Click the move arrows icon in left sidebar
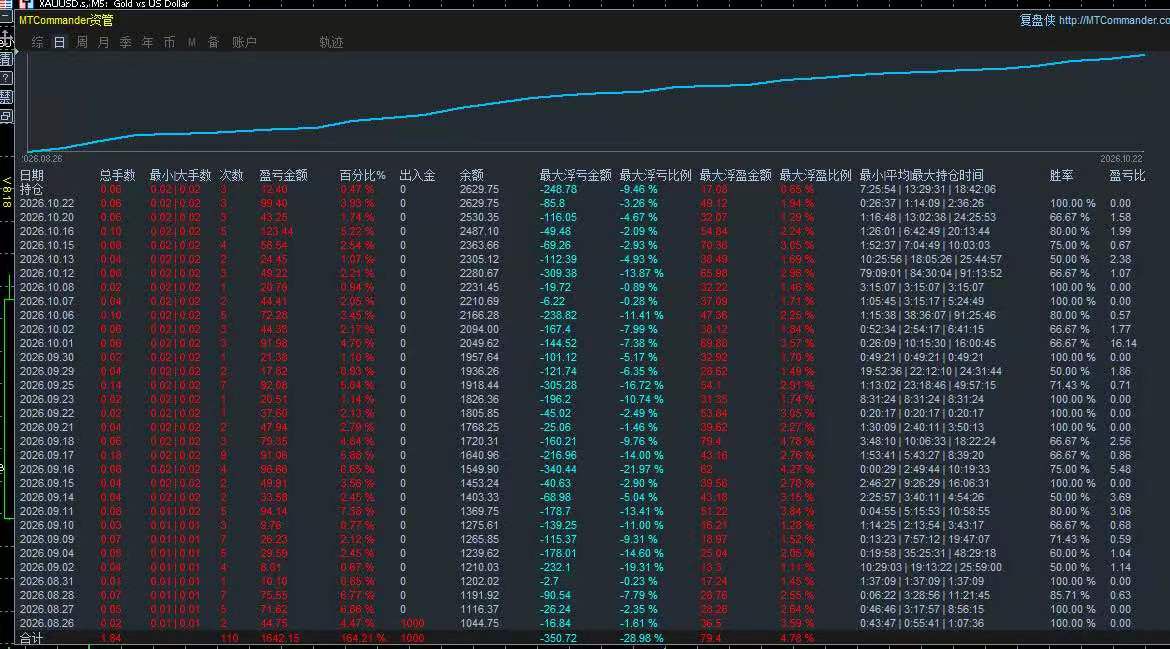The width and height of the screenshot is (1170, 649). click(6, 37)
